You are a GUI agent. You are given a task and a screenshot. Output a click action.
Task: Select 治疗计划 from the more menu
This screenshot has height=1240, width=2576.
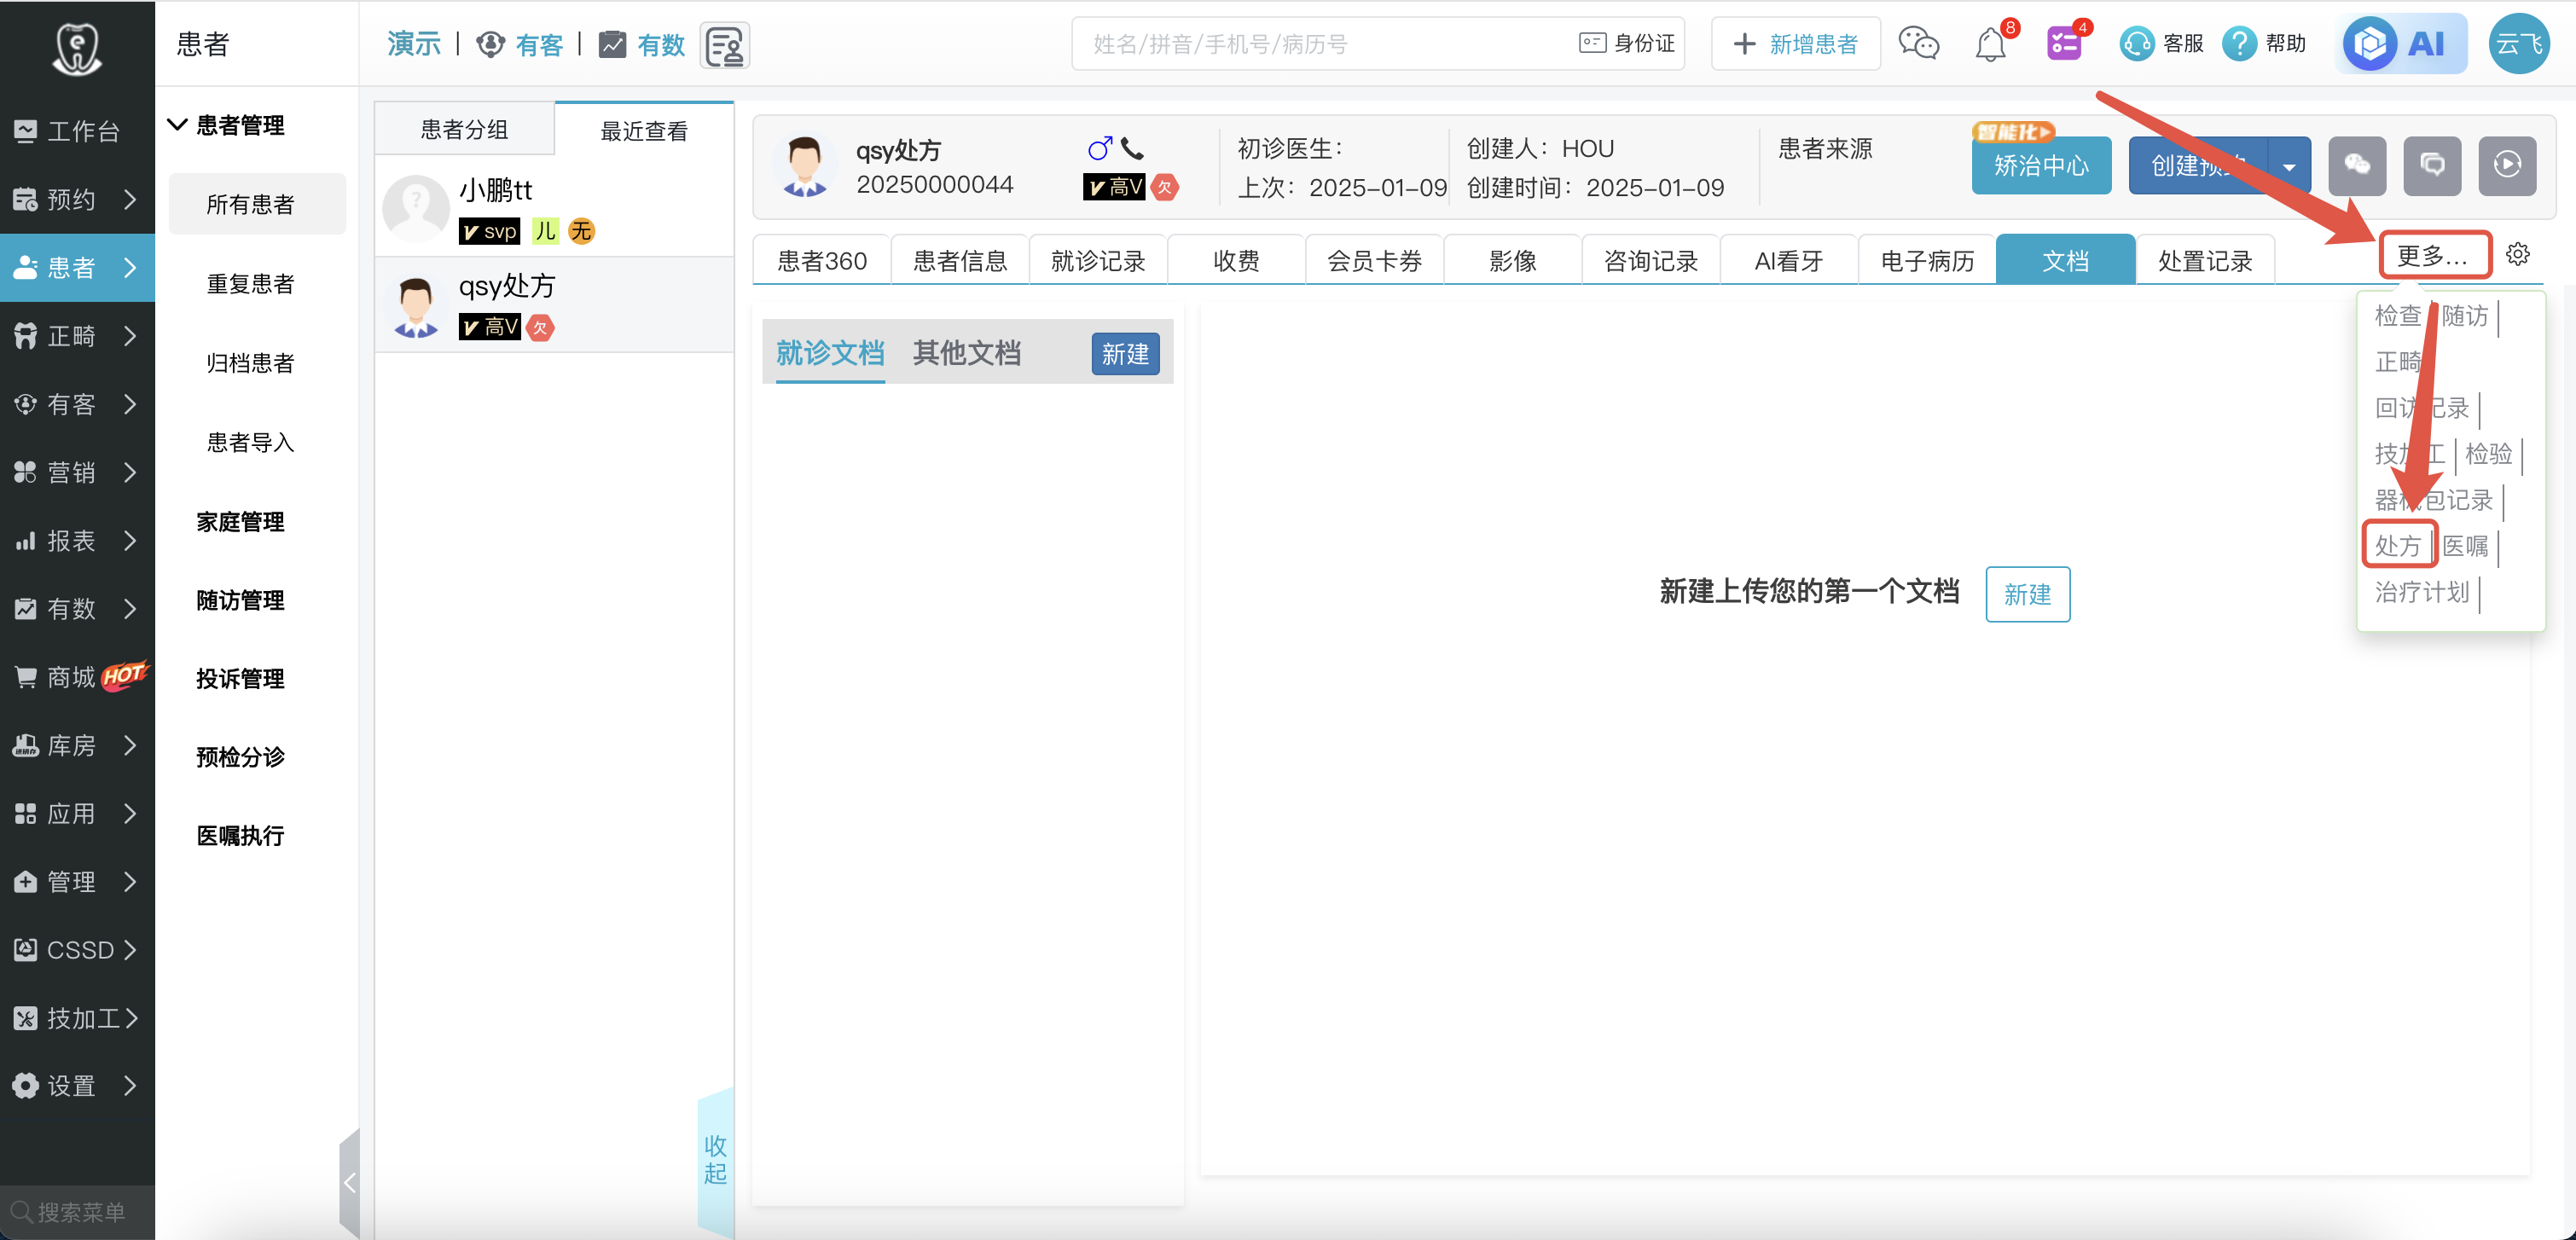click(x=2422, y=592)
